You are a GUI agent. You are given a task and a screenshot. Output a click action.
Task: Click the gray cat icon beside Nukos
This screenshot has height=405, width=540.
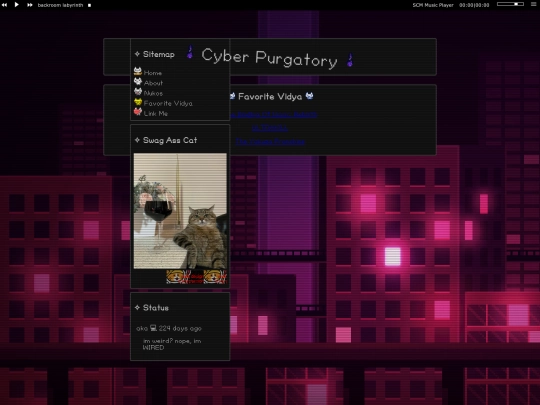[138, 92]
